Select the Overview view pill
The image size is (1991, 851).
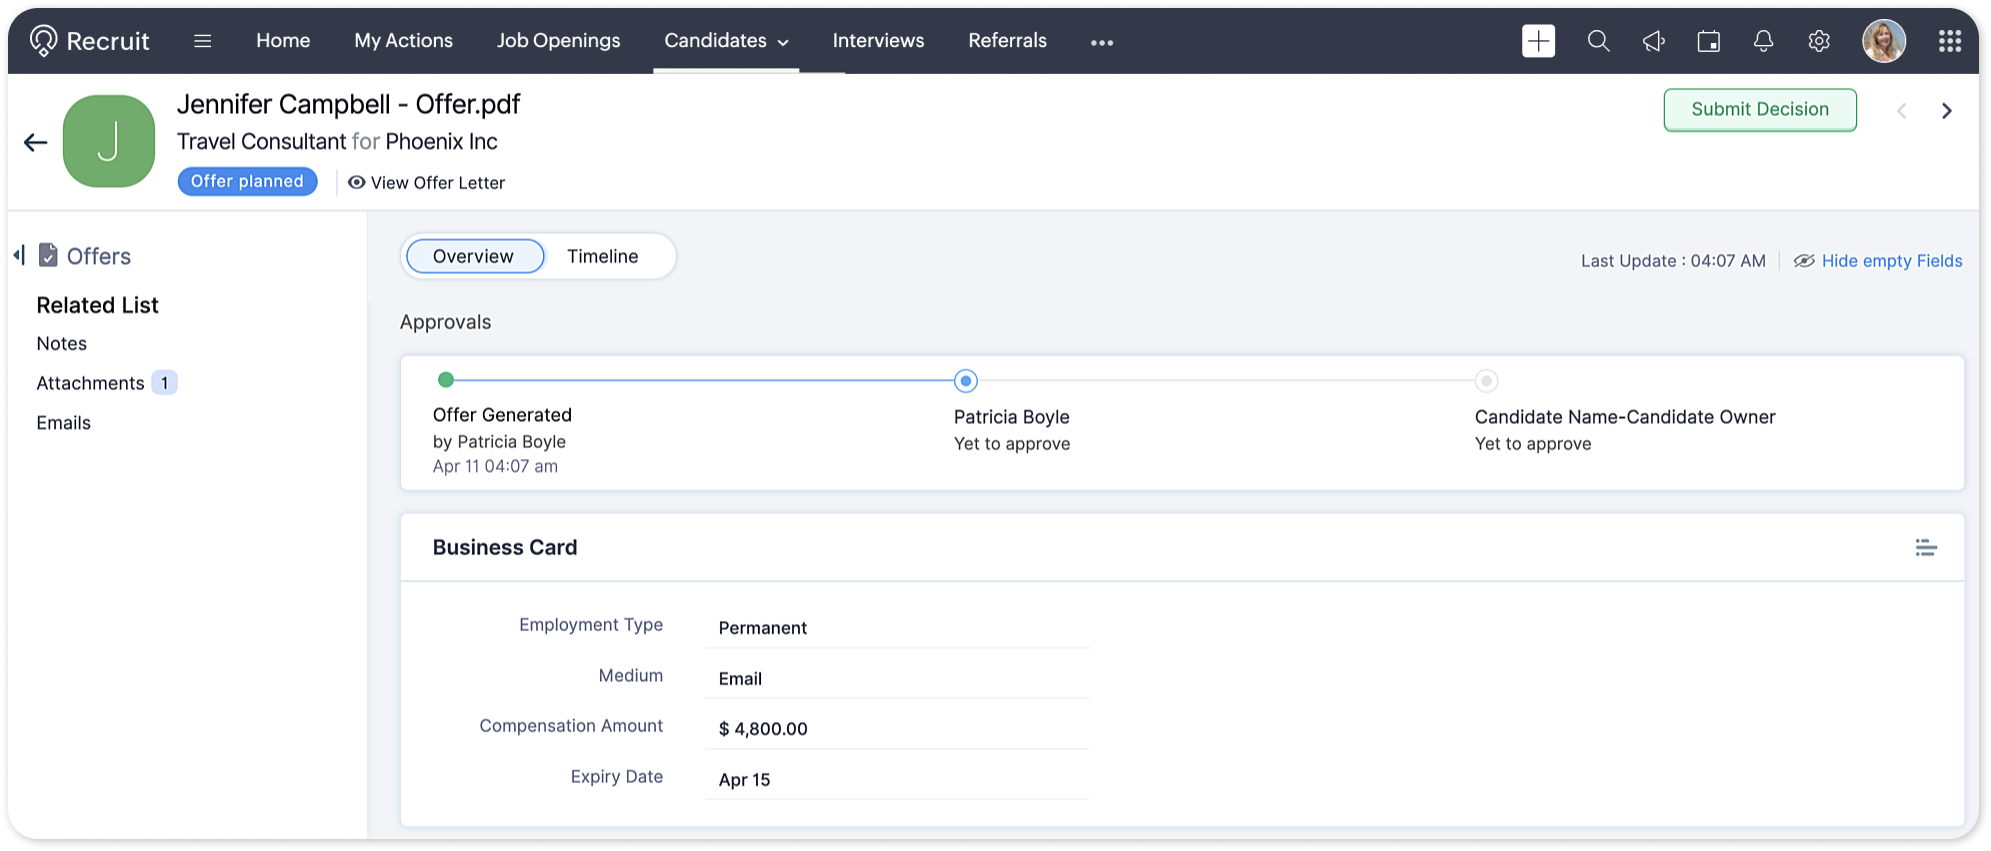[x=475, y=256]
